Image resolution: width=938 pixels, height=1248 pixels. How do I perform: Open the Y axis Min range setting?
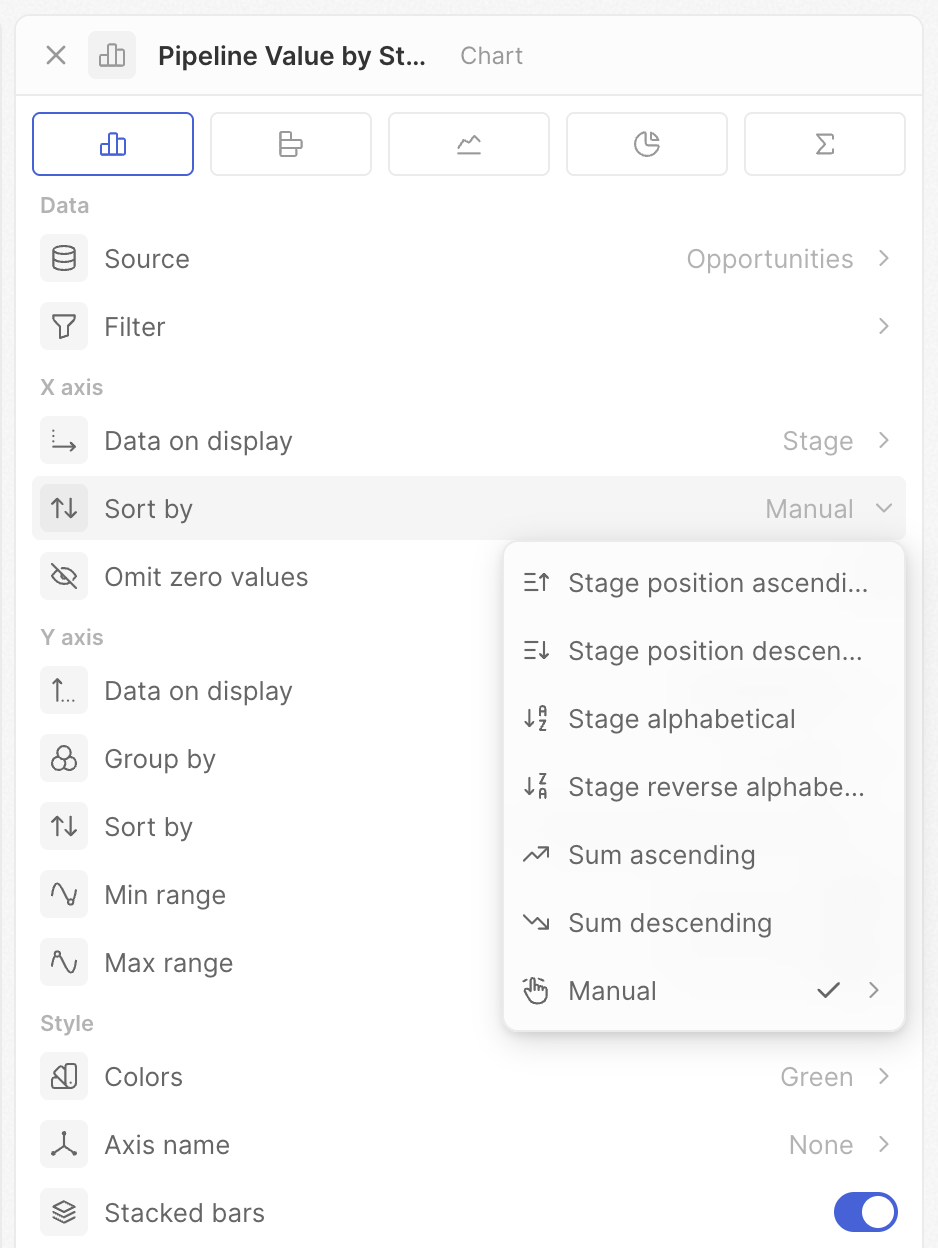[x=165, y=895]
